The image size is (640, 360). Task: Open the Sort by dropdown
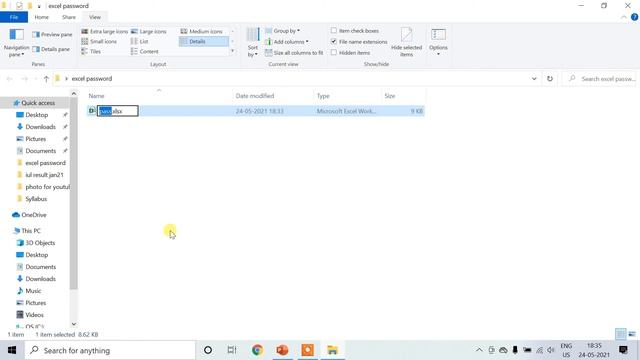click(x=253, y=43)
